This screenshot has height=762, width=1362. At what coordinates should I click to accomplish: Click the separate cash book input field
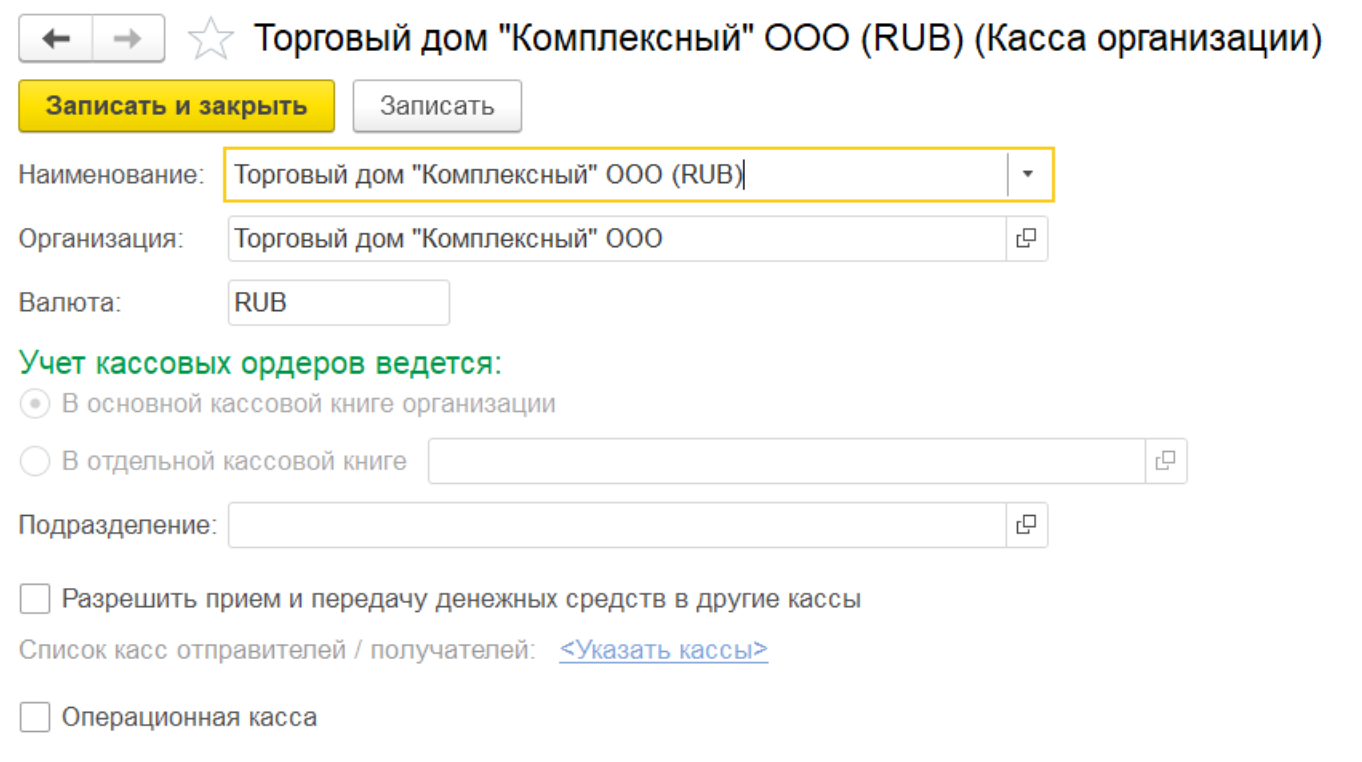(785, 461)
